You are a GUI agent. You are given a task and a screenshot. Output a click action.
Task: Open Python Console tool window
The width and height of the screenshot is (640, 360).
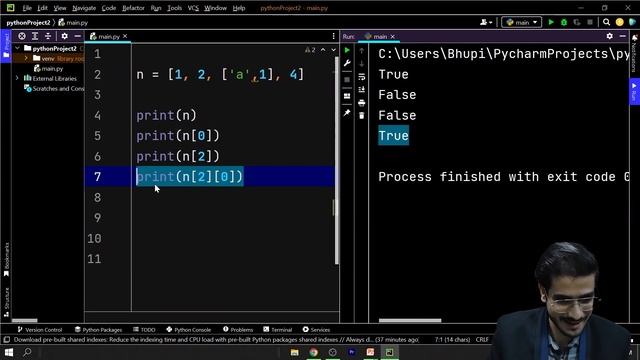tap(189, 329)
